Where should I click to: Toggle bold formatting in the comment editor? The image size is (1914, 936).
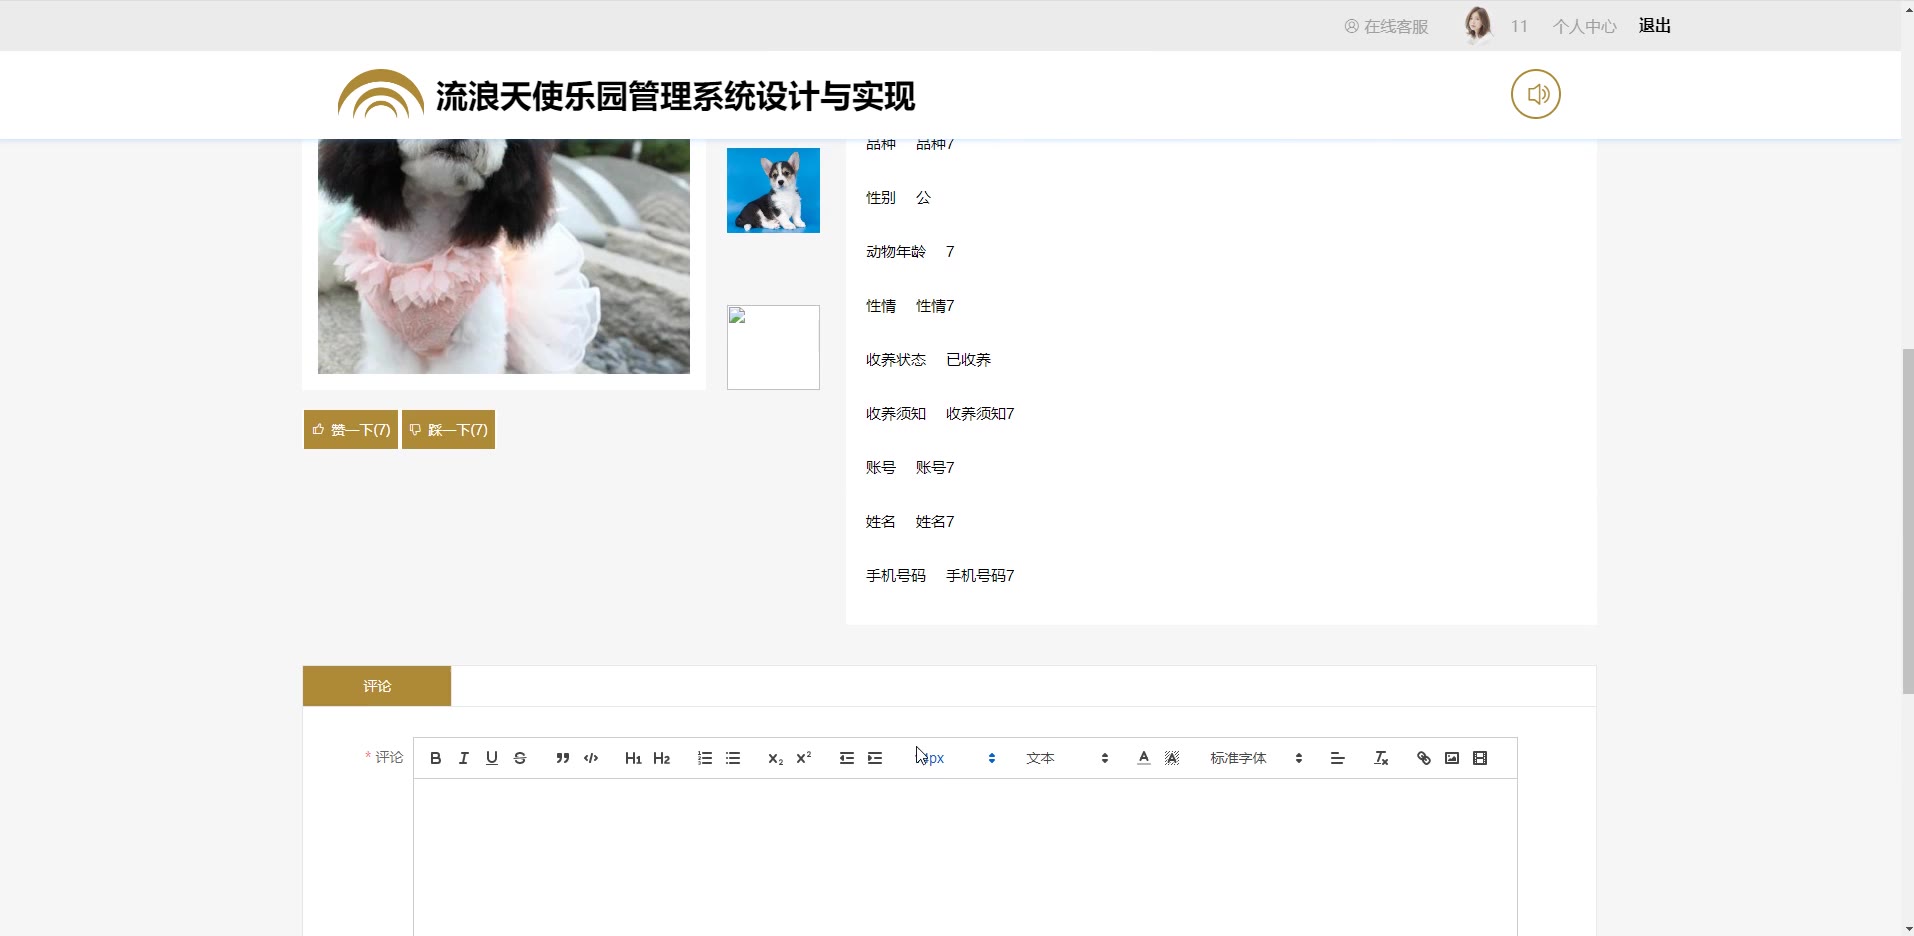click(435, 758)
